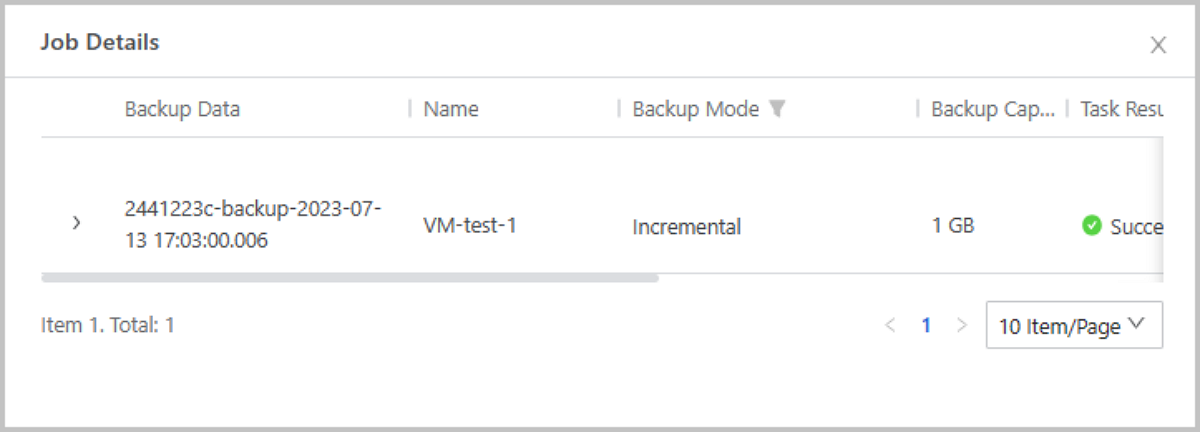
Task: Click the VM-test-1 name cell
Action: pyautogui.click(x=470, y=226)
